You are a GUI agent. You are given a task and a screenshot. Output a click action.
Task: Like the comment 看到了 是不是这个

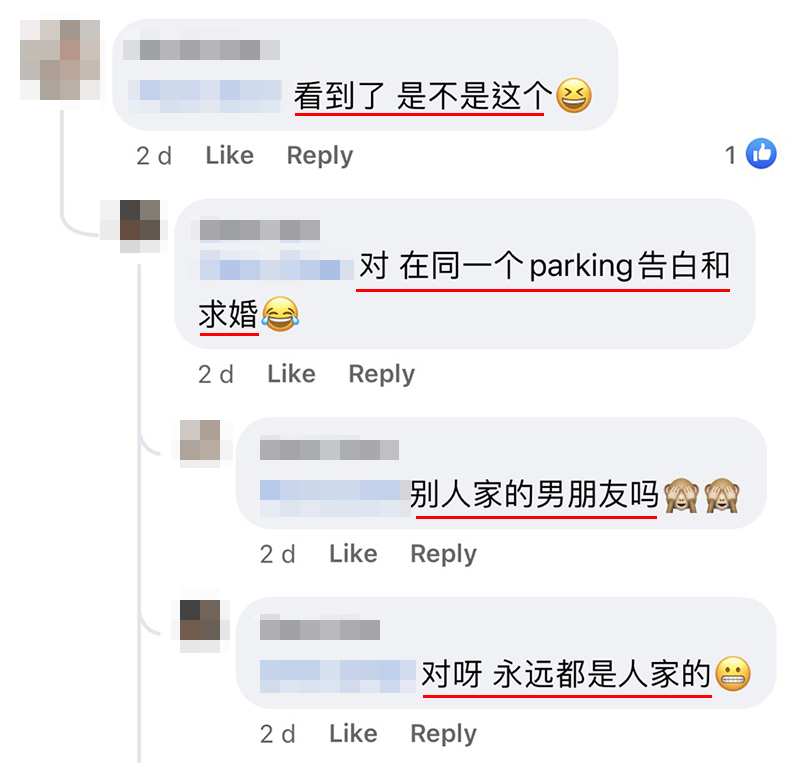230,155
